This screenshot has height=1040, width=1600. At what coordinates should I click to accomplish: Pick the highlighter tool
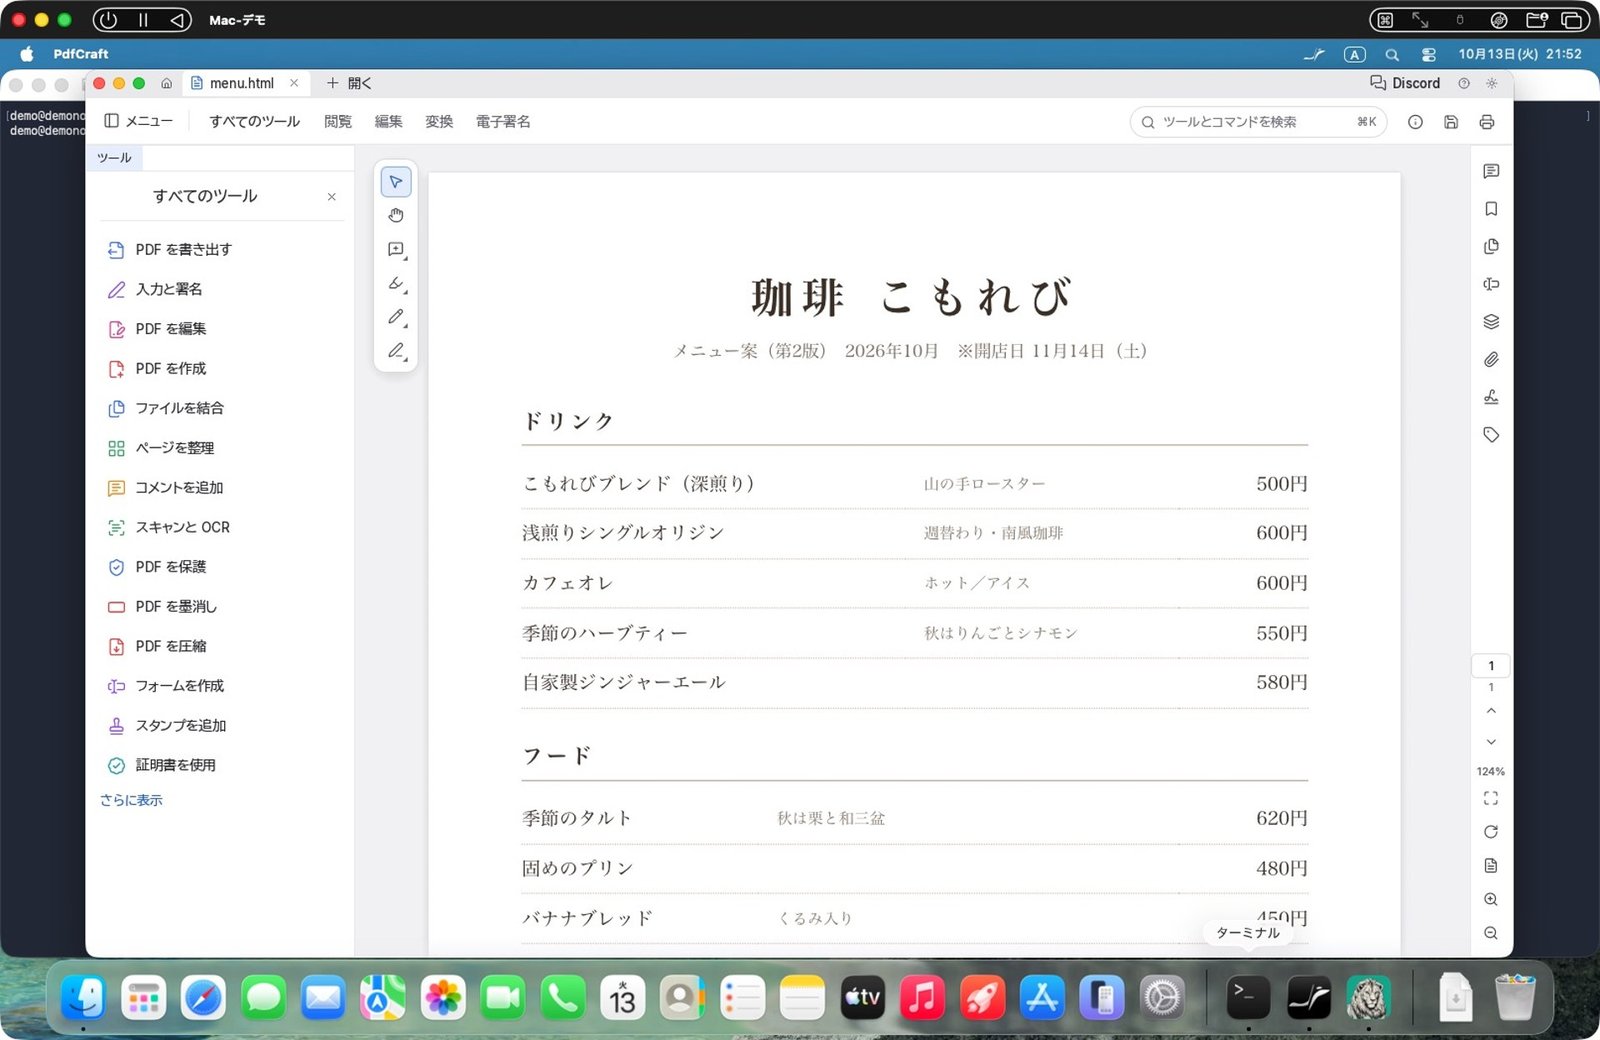396,284
